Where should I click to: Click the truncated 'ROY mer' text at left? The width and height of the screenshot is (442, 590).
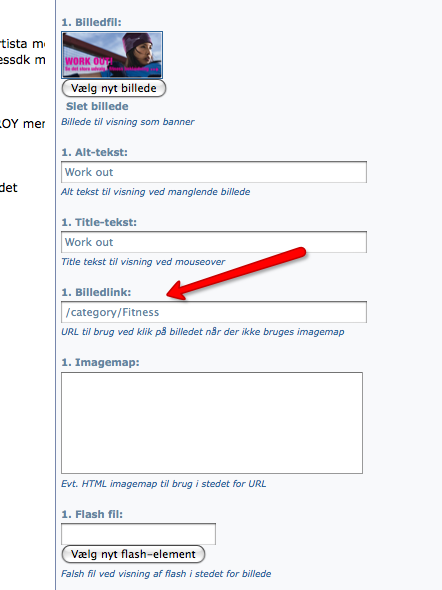[x=22, y=124]
